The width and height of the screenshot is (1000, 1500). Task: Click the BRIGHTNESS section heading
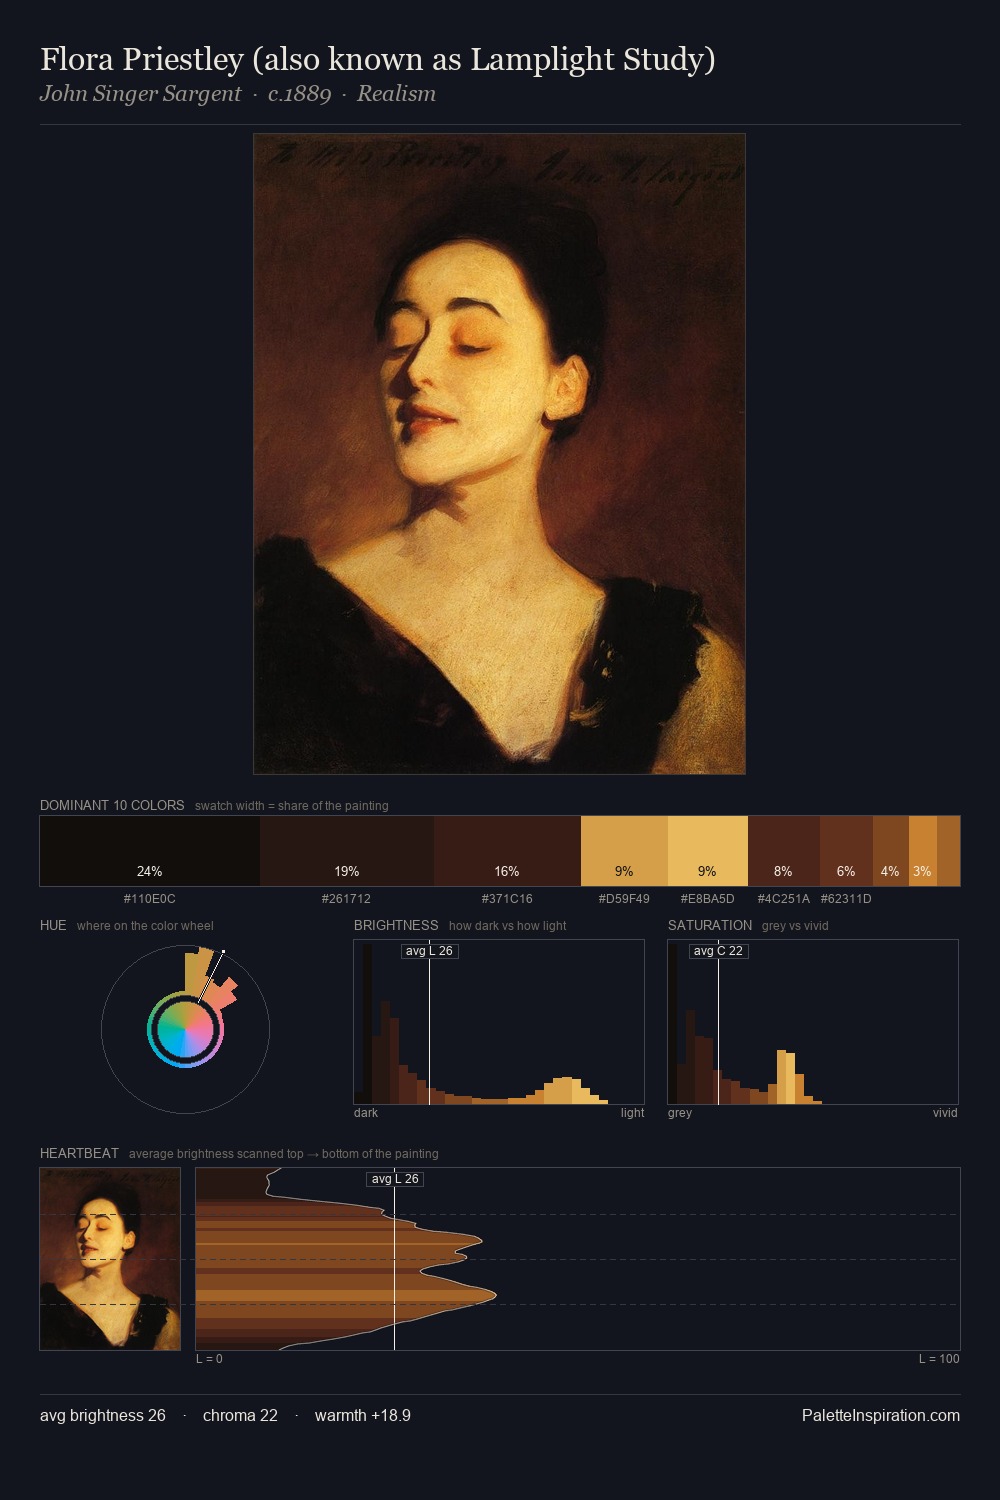tap(396, 925)
